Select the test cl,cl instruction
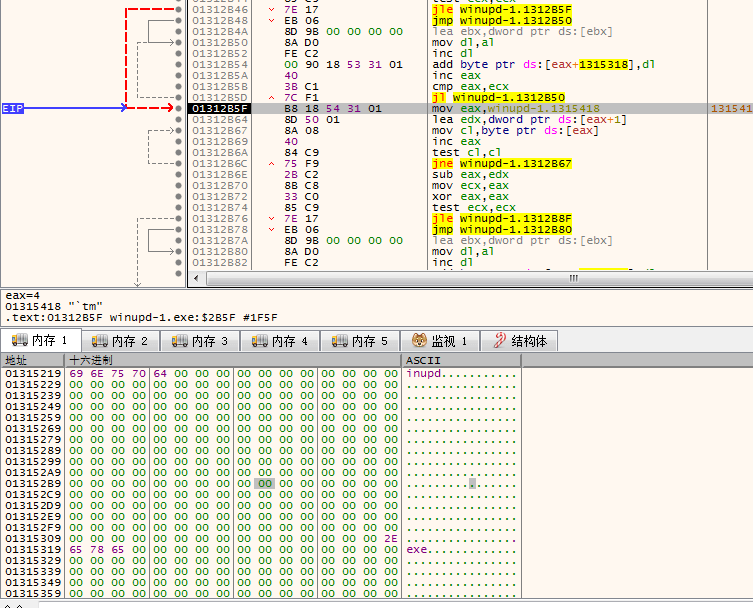 tap(467, 153)
